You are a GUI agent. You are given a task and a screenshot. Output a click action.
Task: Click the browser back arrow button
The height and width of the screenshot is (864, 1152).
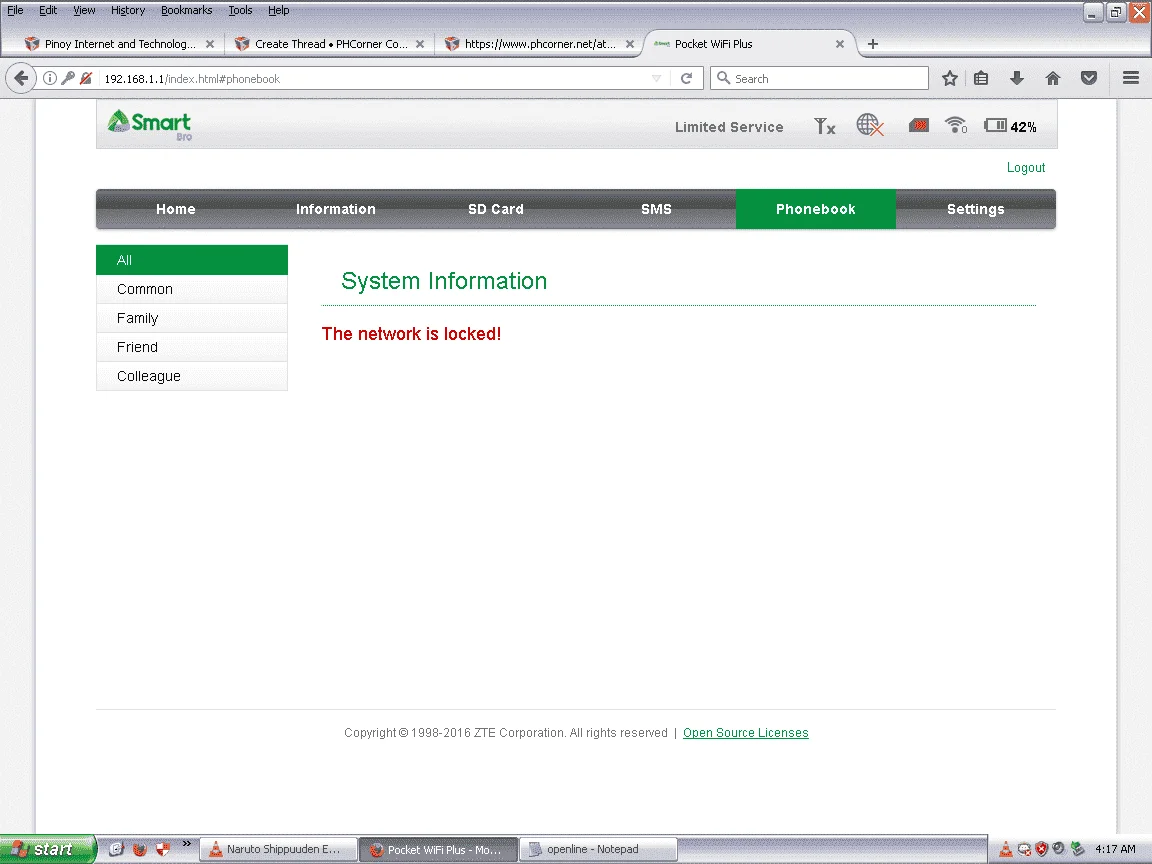tap(21, 78)
